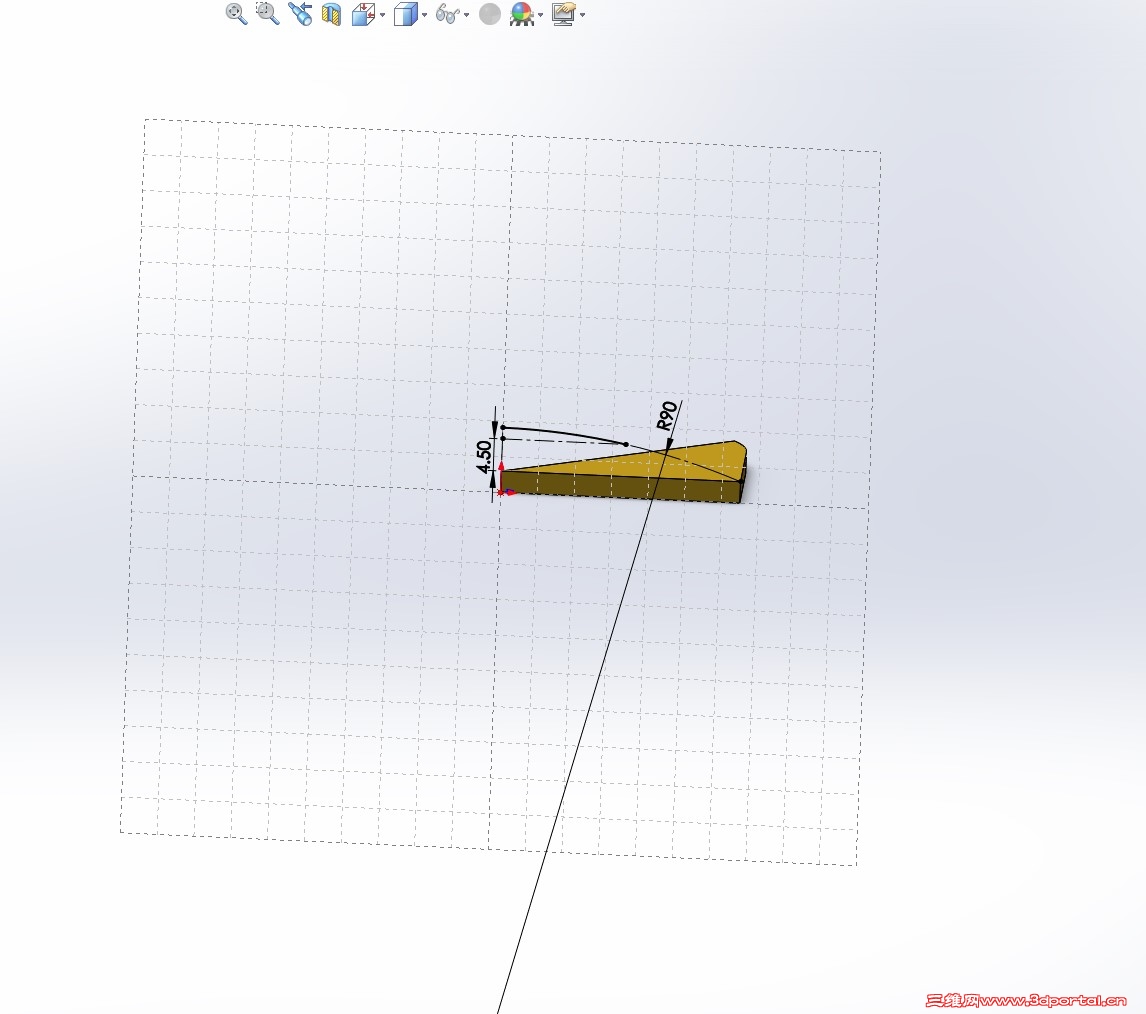Image resolution: width=1146 pixels, height=1014 pixels.
Task: Open the View Settings dropdown arrow
Action: coord(583,15)
